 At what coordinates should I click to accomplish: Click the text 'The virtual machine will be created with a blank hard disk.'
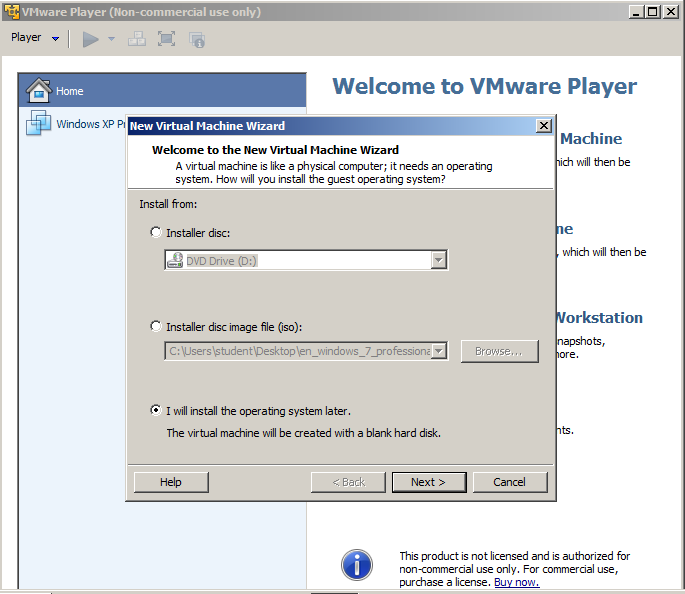point(304,433)
